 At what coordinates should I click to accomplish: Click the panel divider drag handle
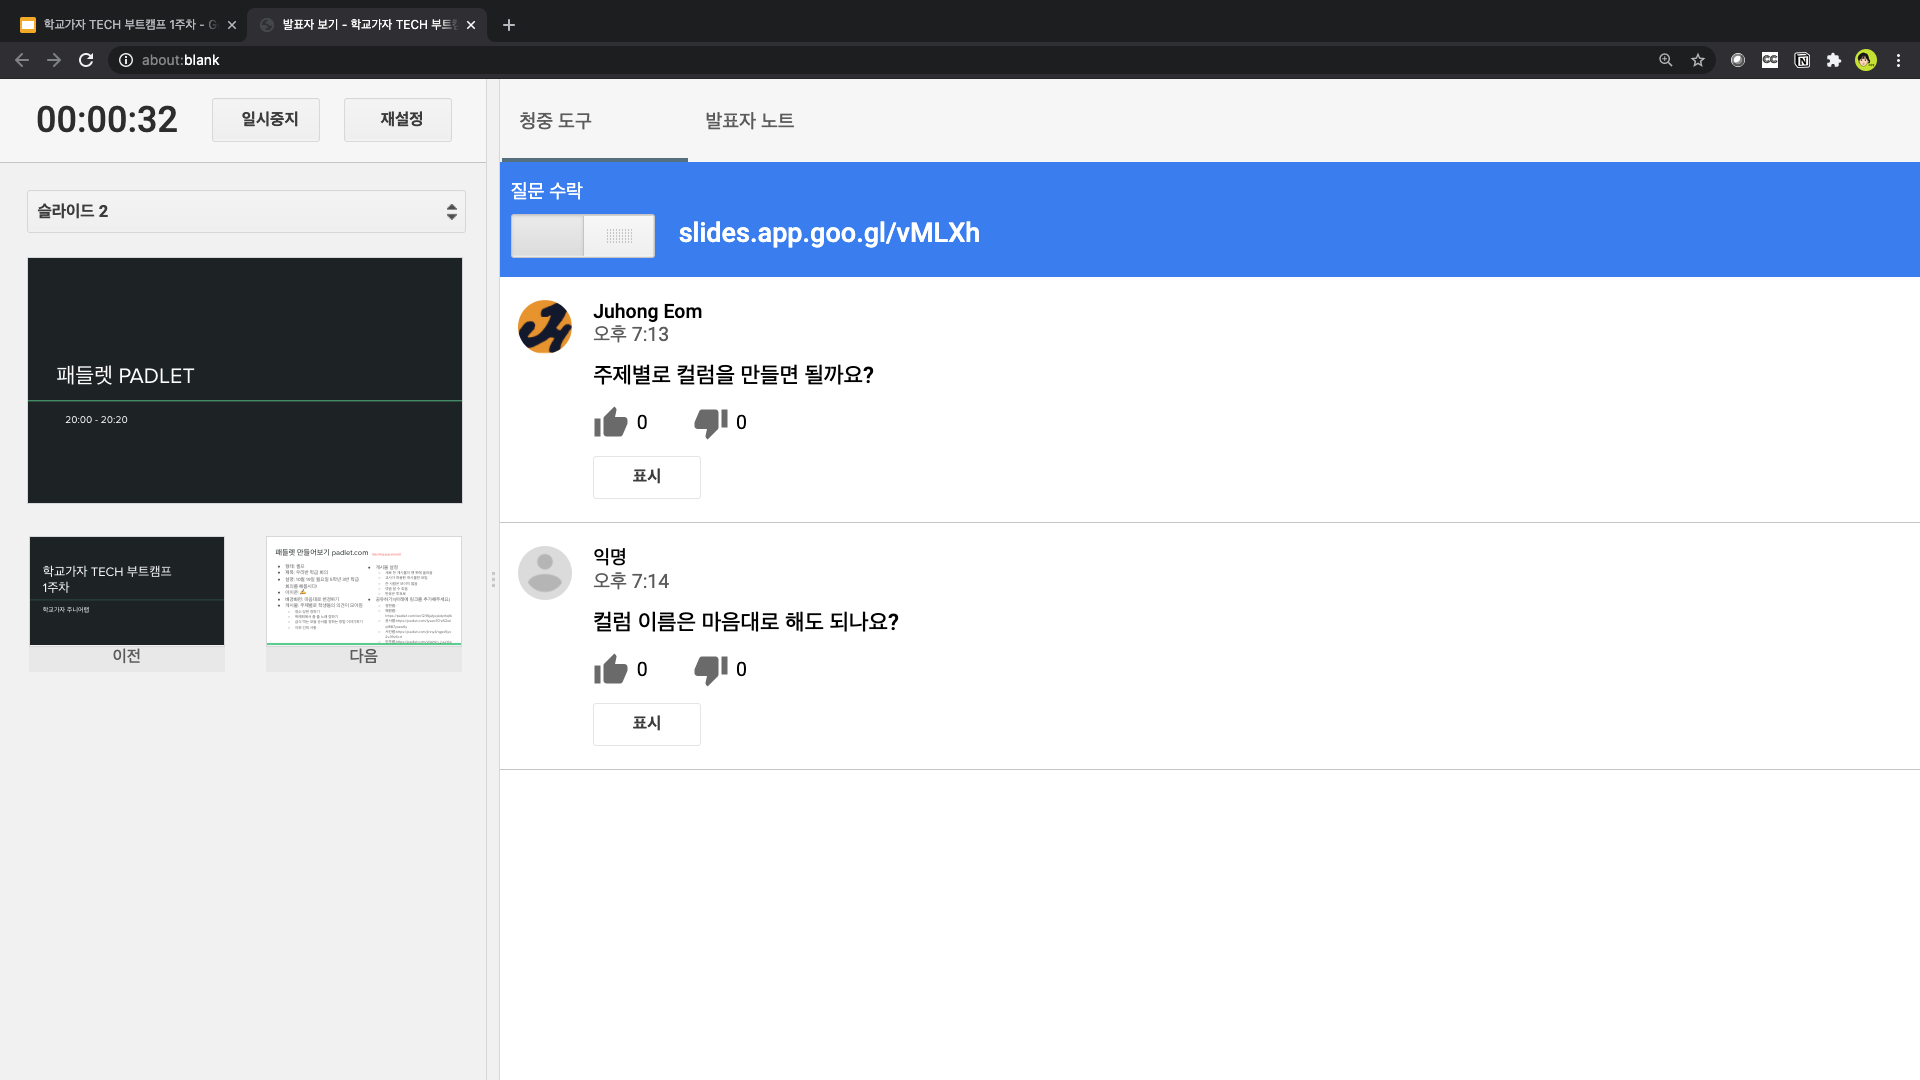pos(493,580)
